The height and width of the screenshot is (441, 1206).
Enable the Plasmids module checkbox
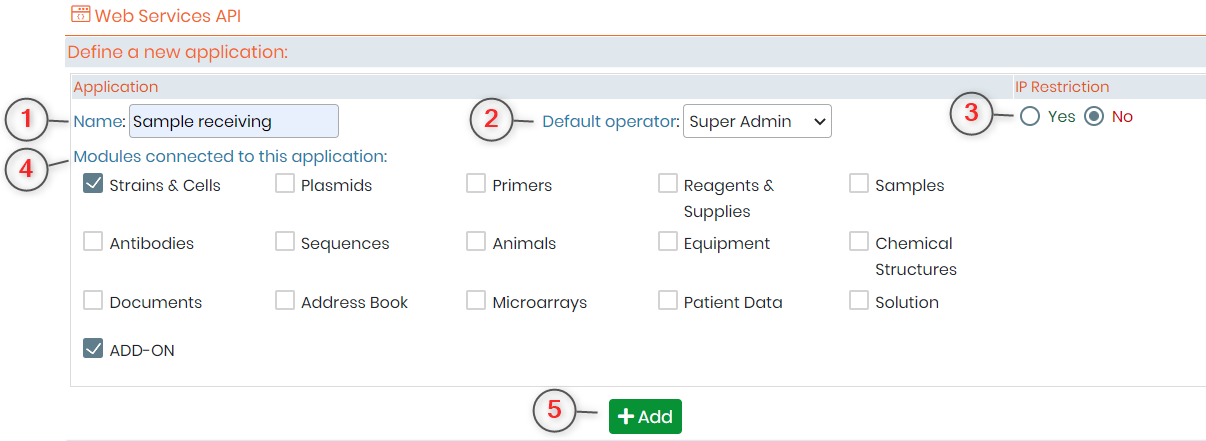285,184
